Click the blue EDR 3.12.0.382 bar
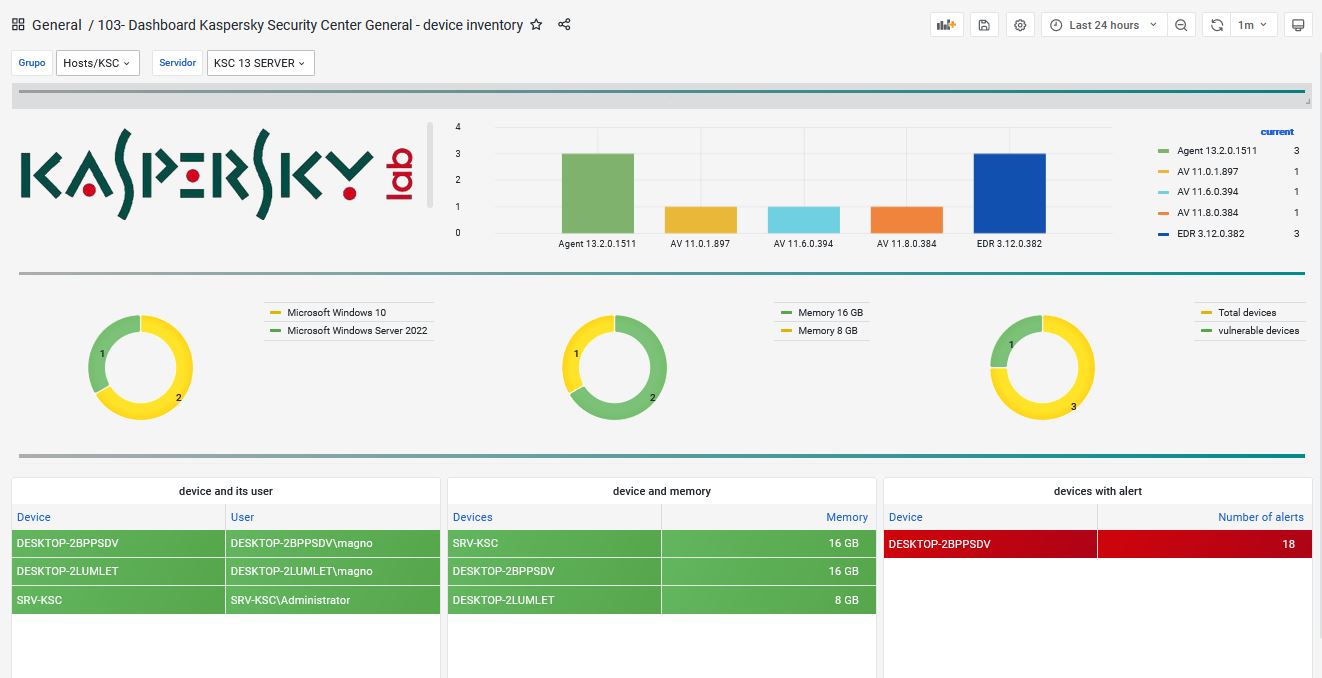The image size is (1322, 678). coord(1009,193)
